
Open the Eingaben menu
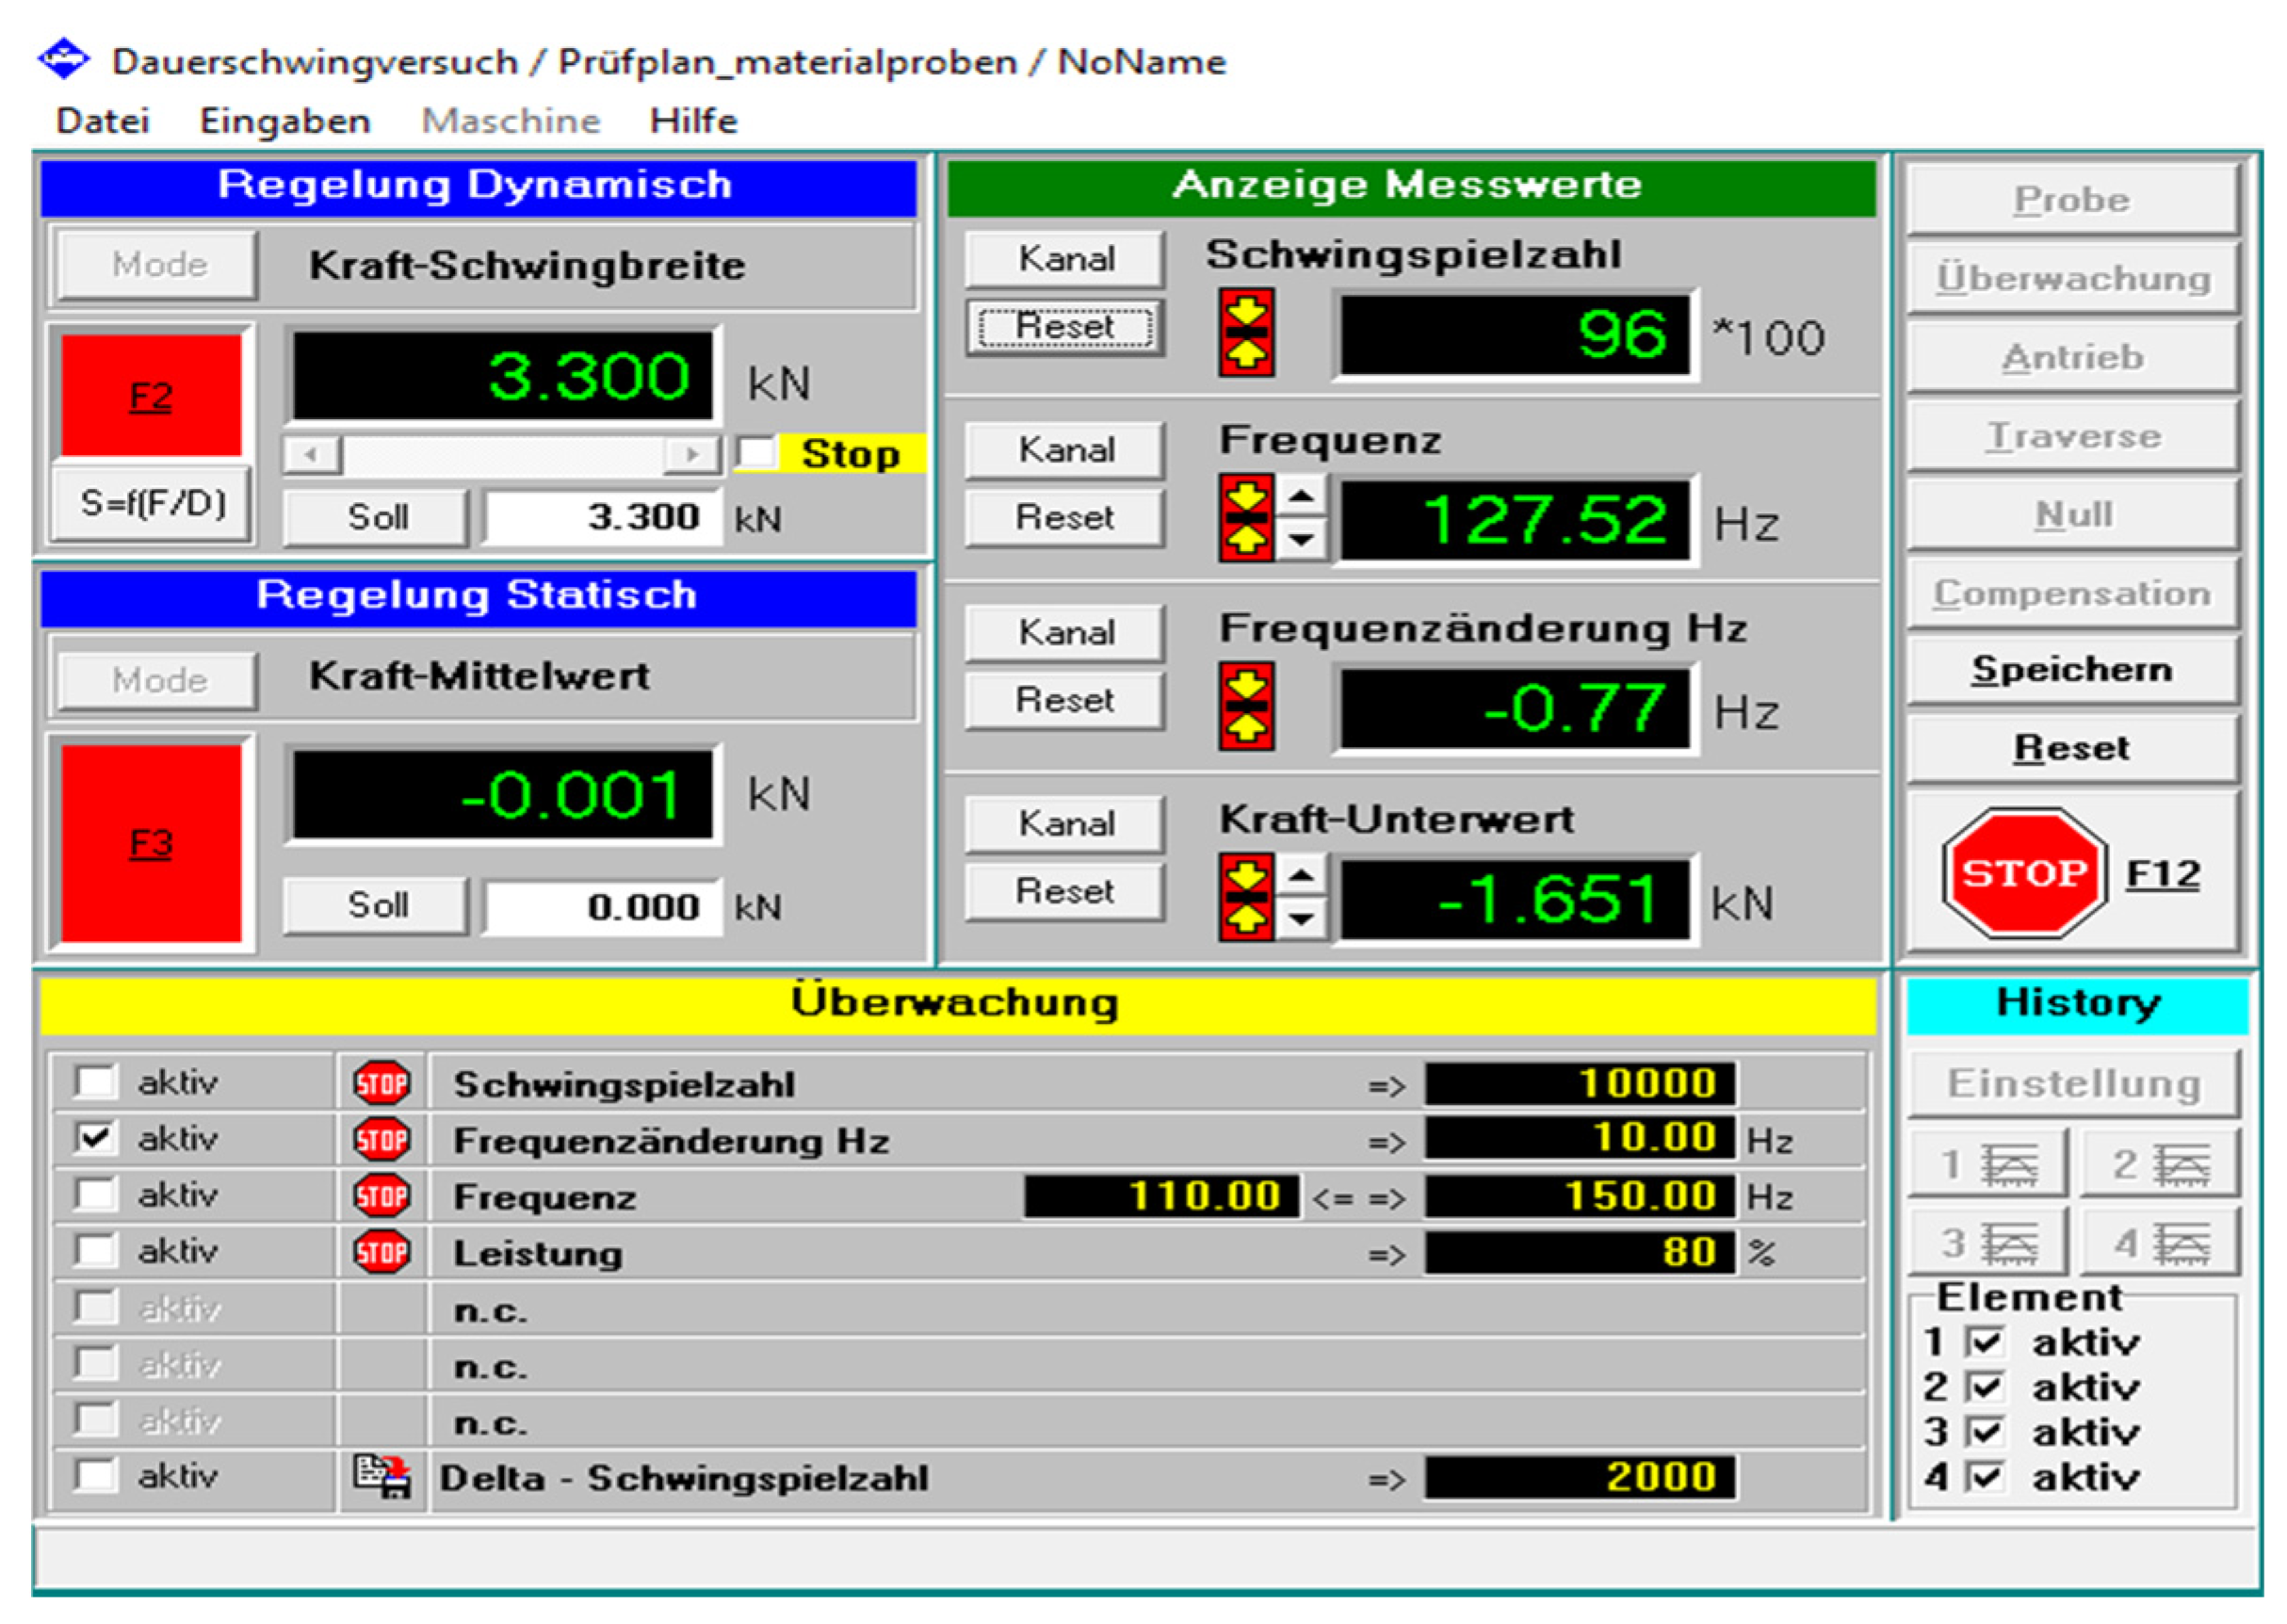click(x=285, y=121)
